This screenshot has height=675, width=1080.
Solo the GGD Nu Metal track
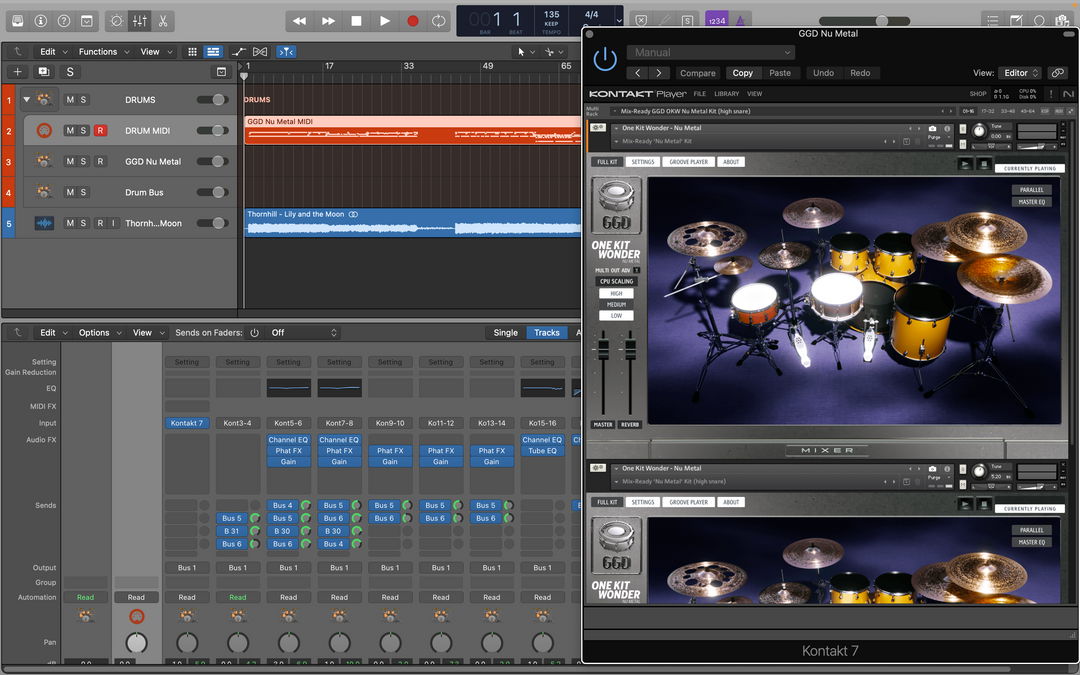pyautogui.click(x=85, y=161)
